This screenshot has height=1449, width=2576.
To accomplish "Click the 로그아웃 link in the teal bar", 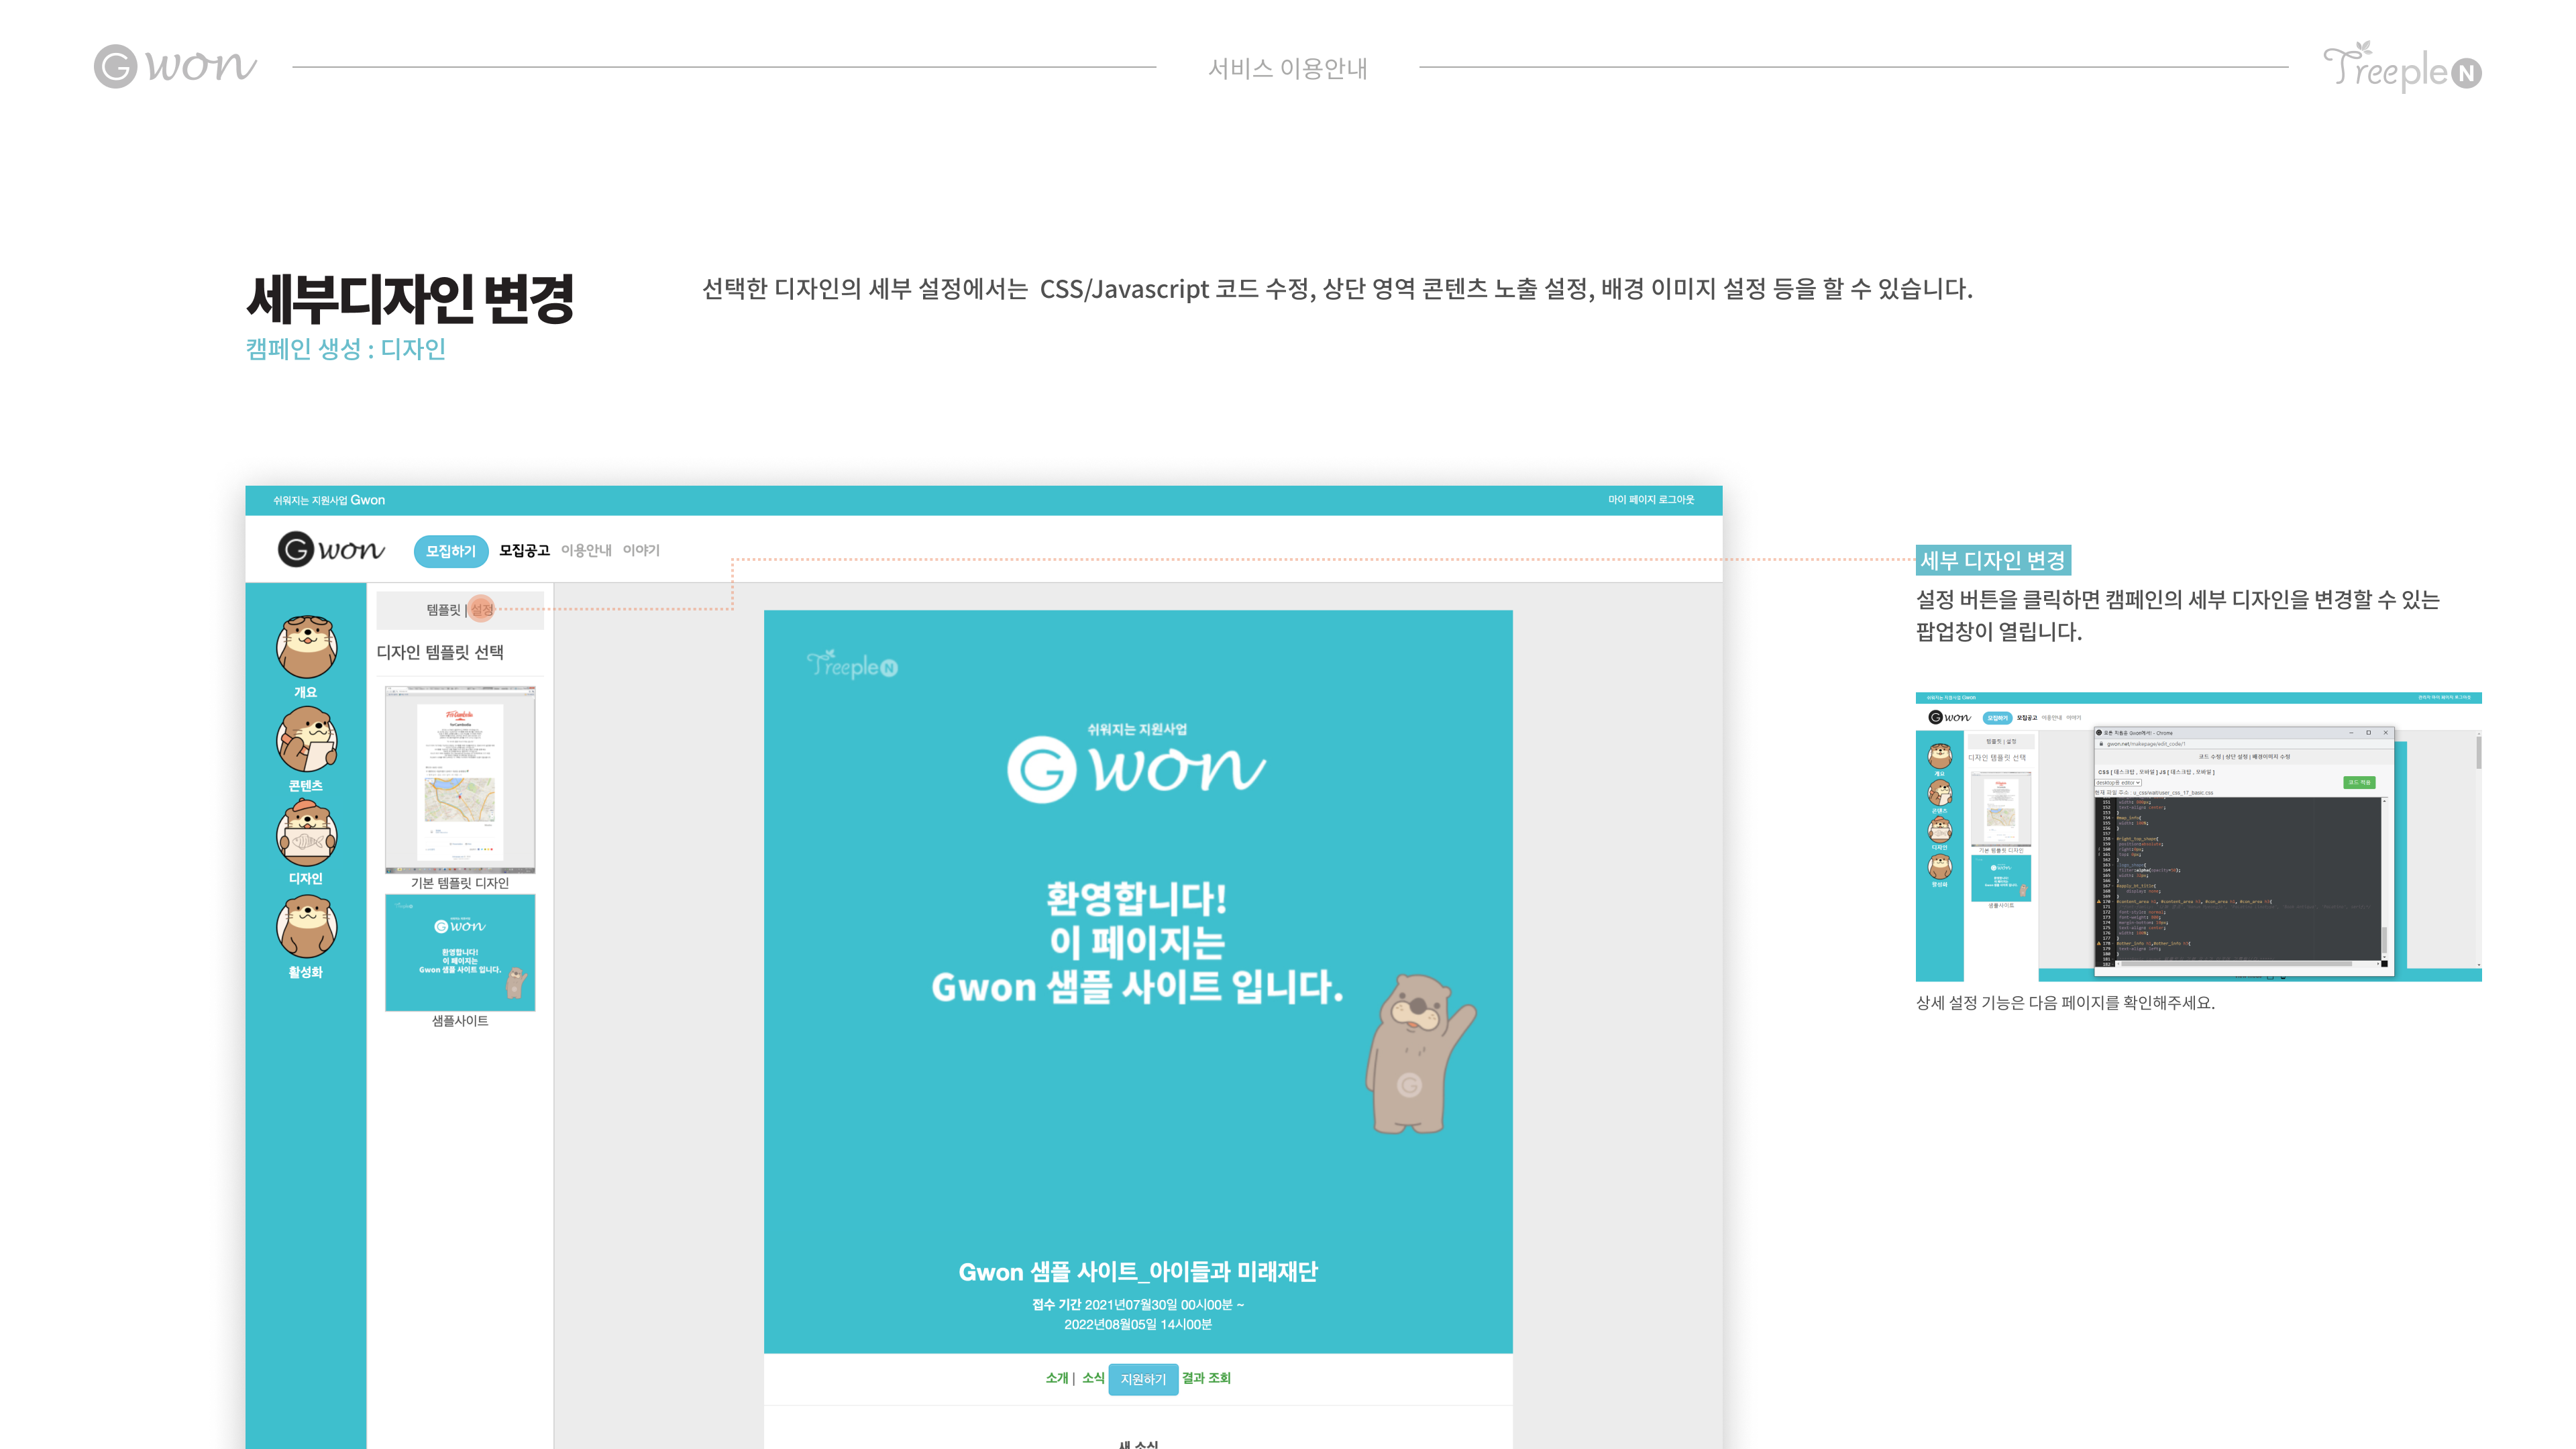I will [x=1676, y=500].
